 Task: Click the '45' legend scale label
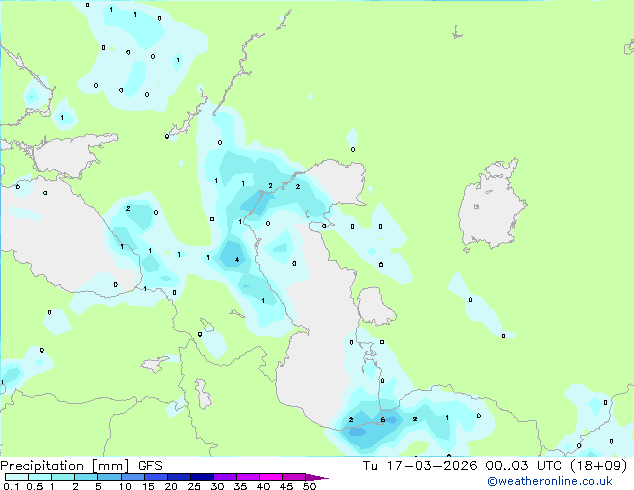(286, 486)
